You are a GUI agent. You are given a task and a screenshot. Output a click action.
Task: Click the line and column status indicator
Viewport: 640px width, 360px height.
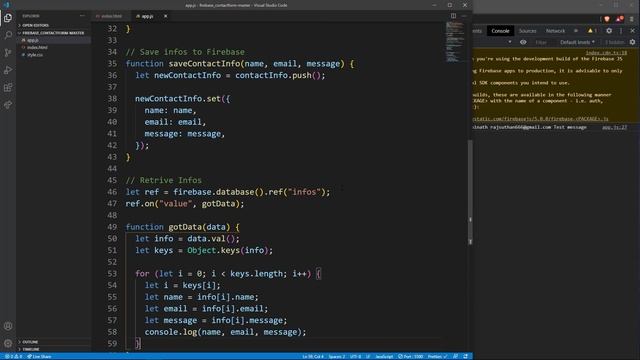click(x=313, y=356)
